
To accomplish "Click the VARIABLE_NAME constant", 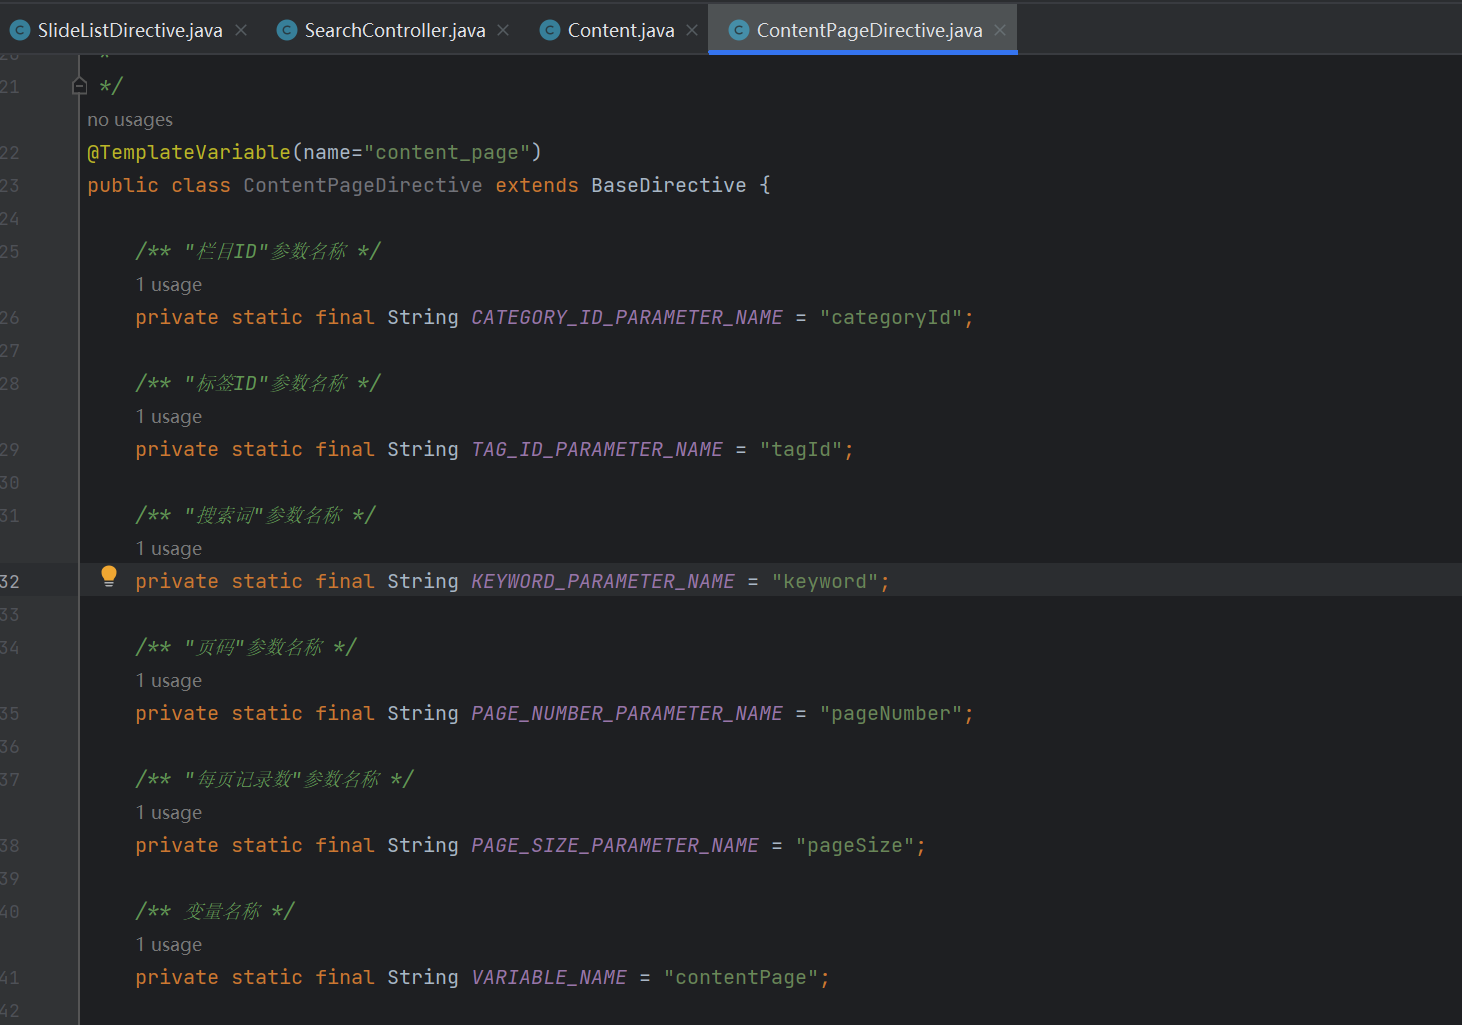I will 549,977.
